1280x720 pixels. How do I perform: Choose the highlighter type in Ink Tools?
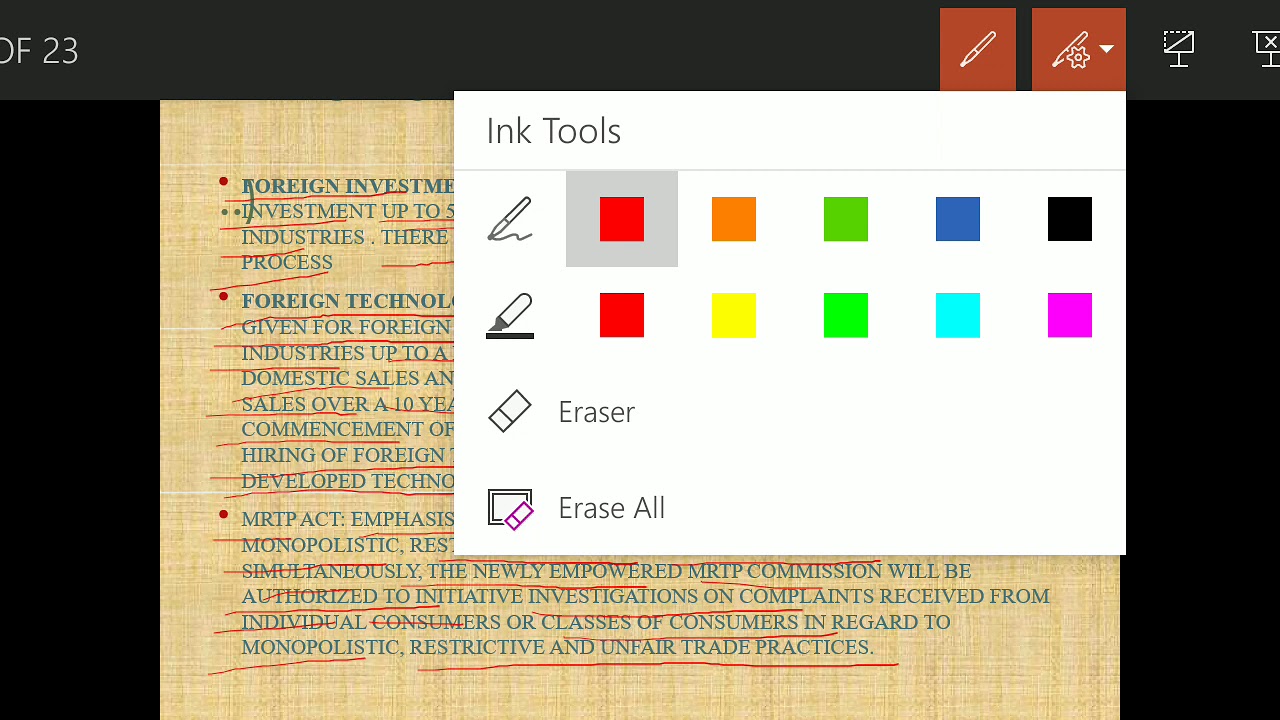510,315
